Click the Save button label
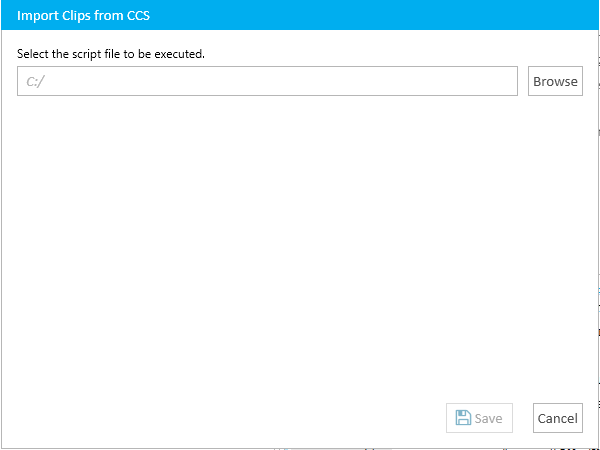This screenshot has width=600, height=450. click(x=488, y=418)
